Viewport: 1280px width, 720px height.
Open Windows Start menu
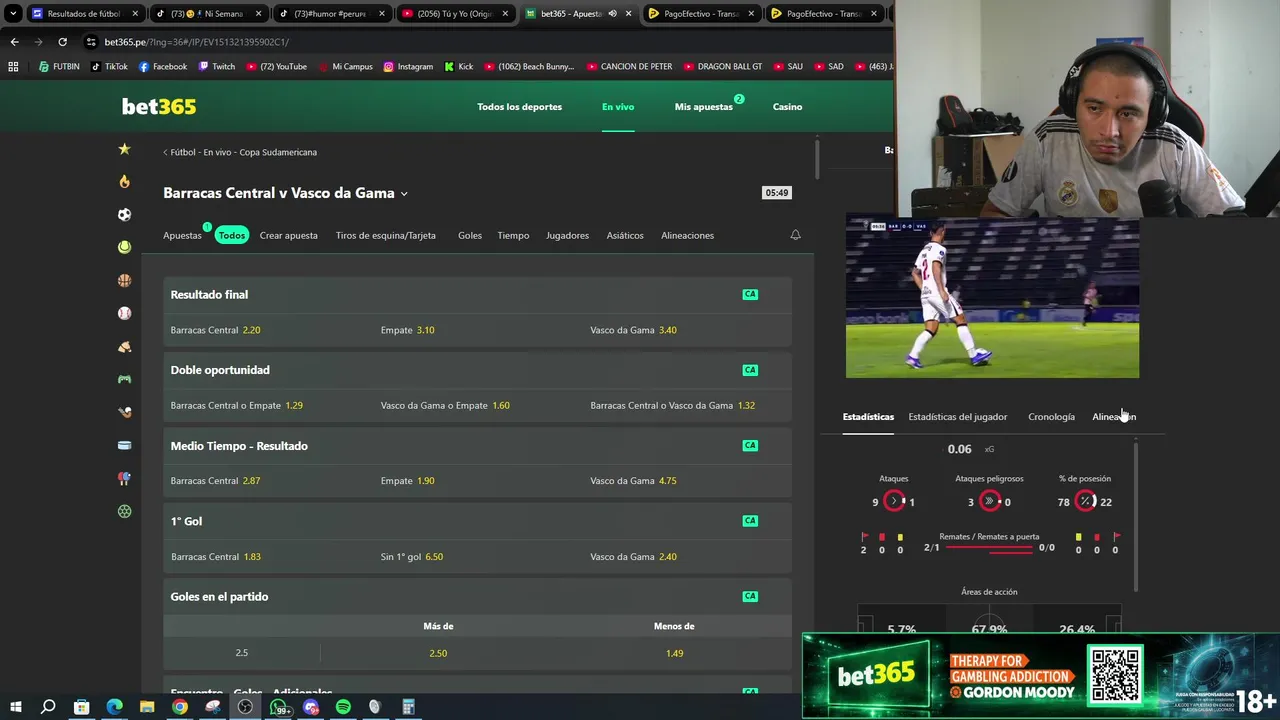[16, 707]
